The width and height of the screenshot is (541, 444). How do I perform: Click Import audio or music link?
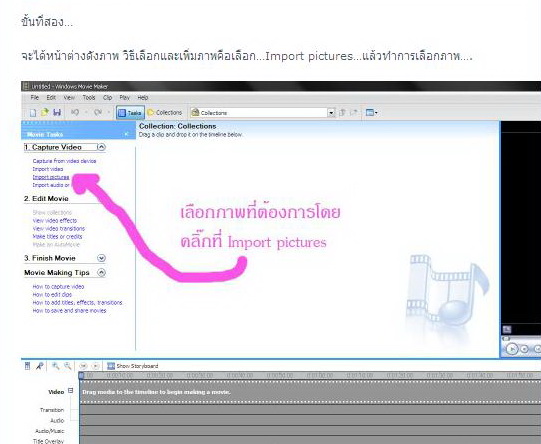click(51, 185)
